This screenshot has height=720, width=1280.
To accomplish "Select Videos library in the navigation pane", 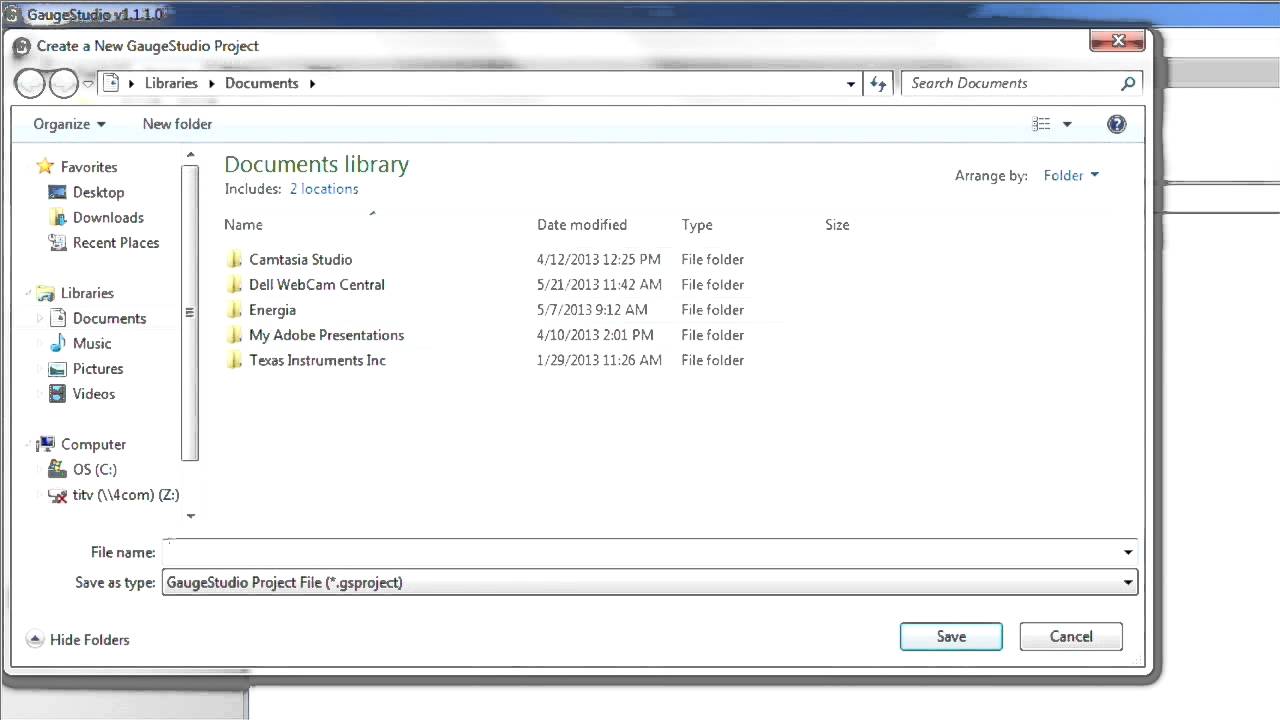I will tap(94, 393).
